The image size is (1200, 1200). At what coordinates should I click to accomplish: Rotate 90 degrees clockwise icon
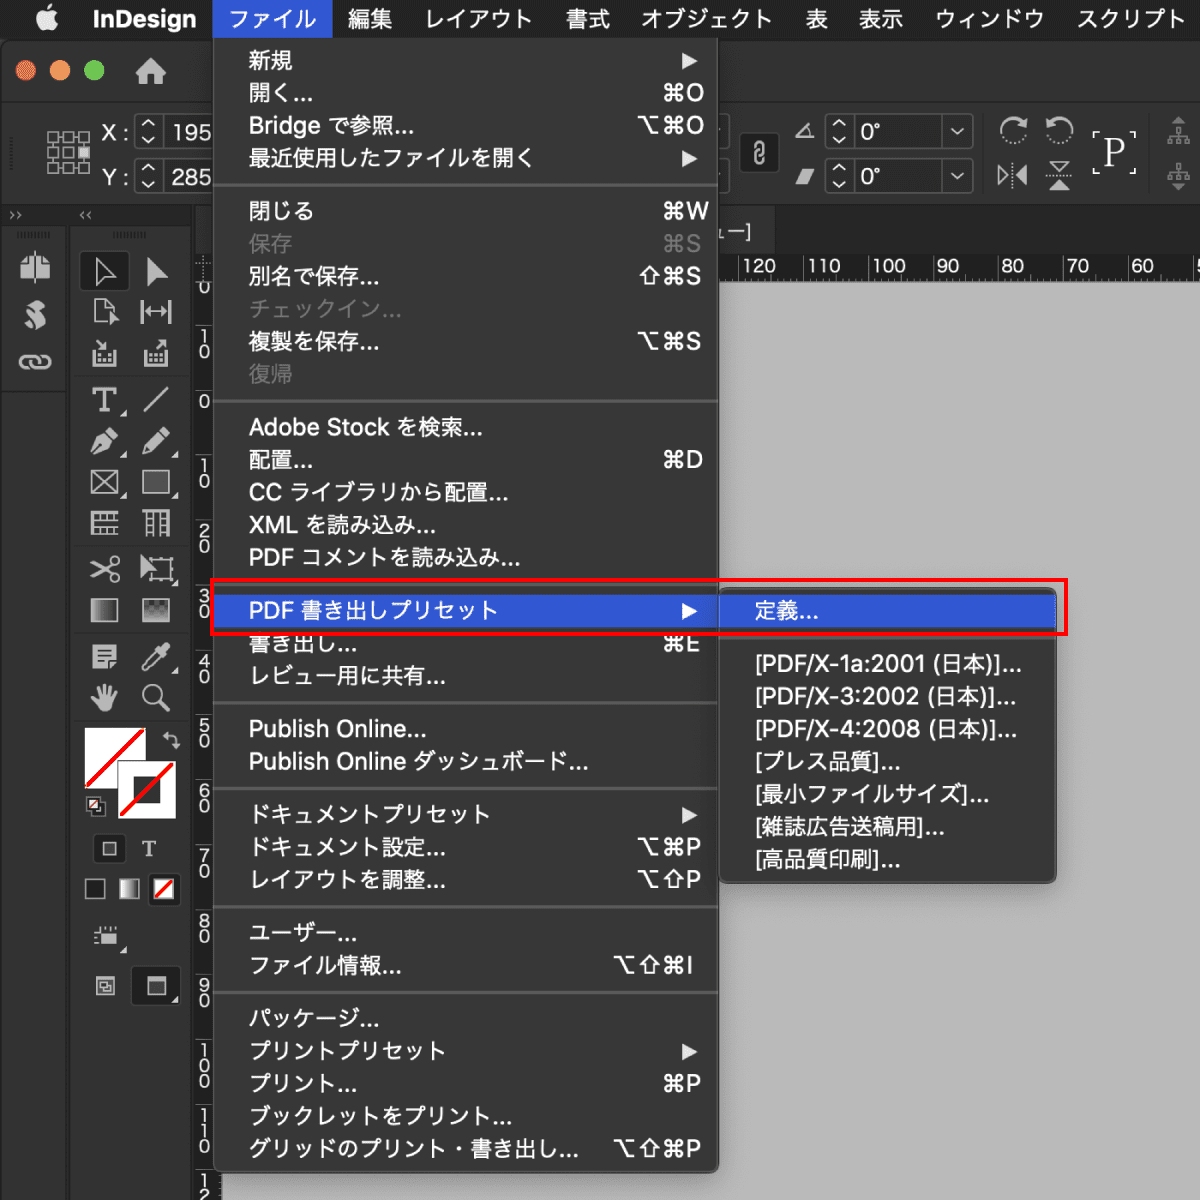tap(1013, 130)
